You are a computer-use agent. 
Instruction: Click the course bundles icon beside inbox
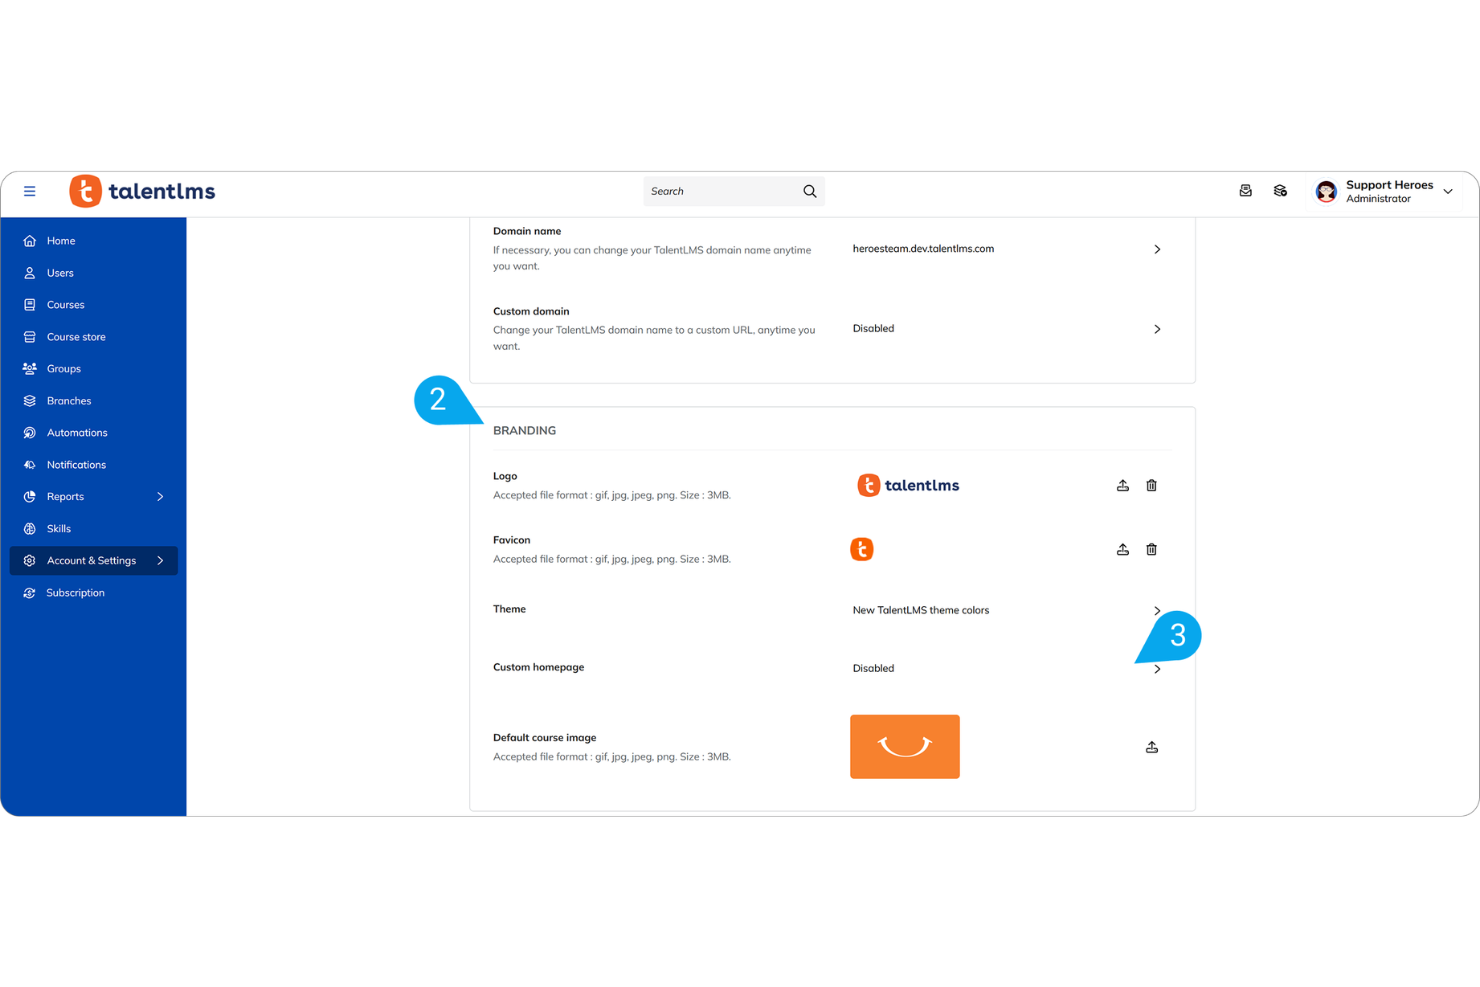1281,190
